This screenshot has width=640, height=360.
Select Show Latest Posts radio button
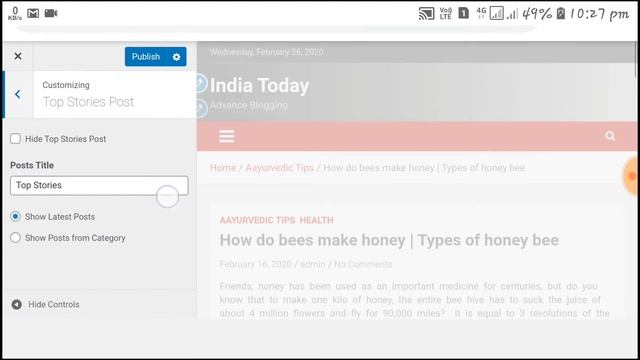click(x=16, y=216)
